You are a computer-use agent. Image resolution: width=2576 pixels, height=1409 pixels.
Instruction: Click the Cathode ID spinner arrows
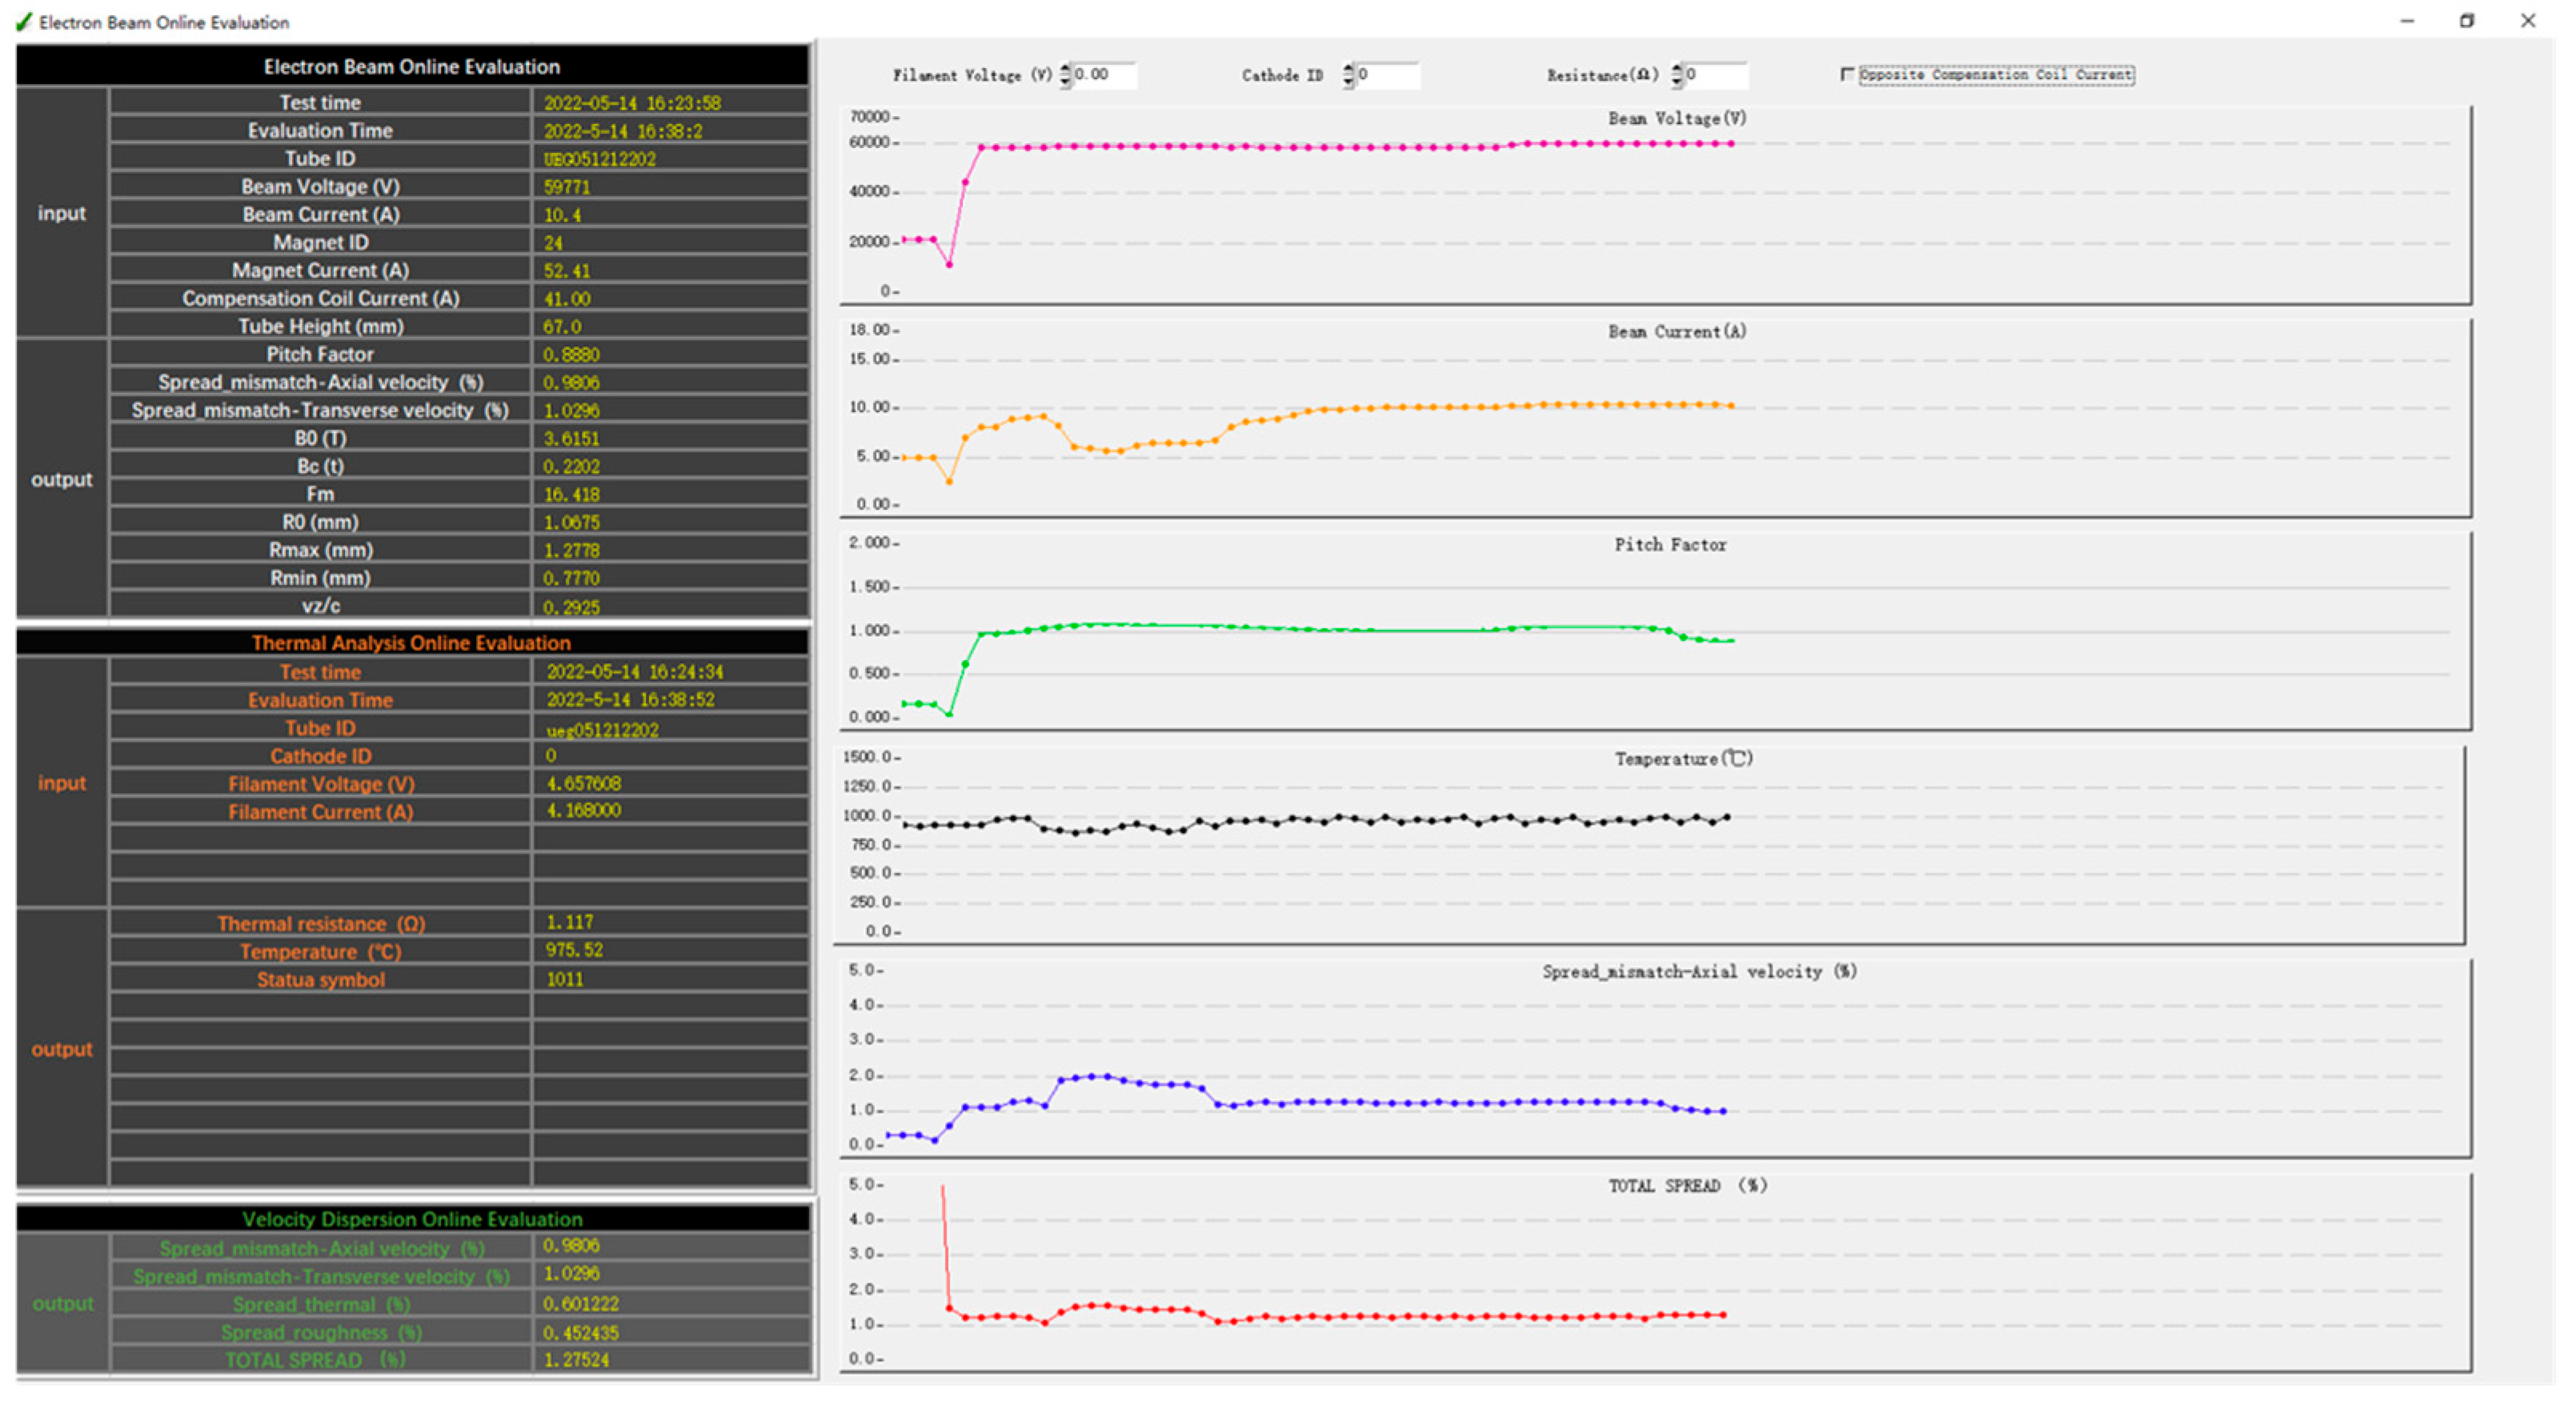click(1348, 75)
